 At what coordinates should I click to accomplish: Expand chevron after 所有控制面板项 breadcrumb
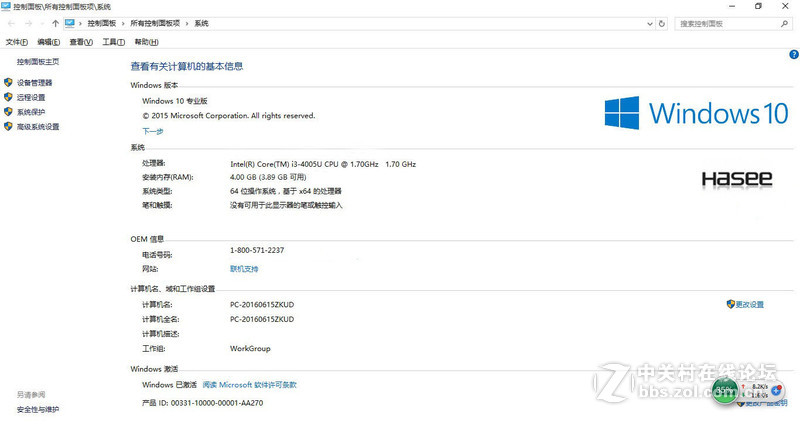[x=187, y=23]
